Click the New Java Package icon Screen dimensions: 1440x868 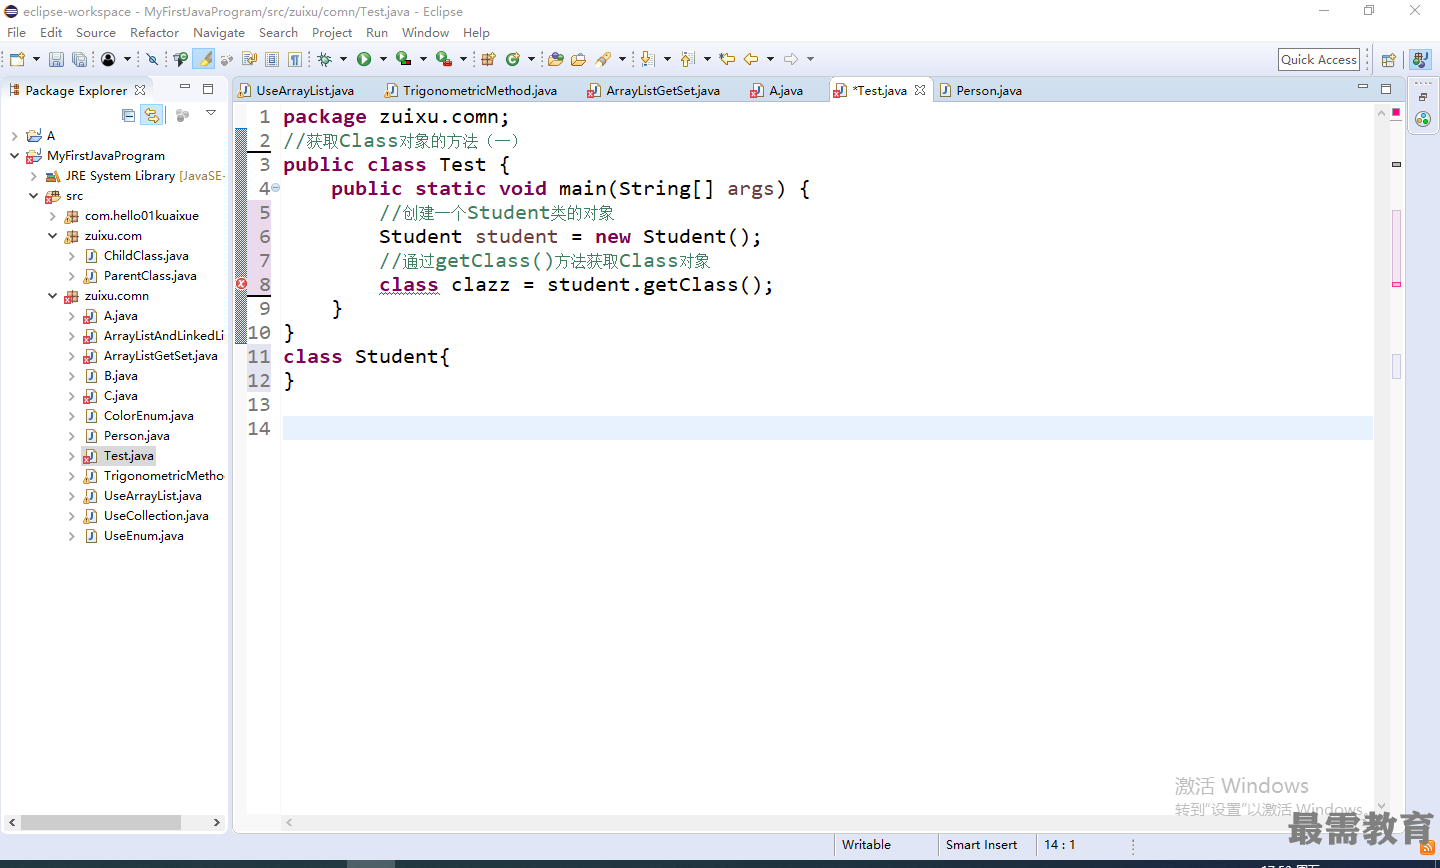point(488,59)
